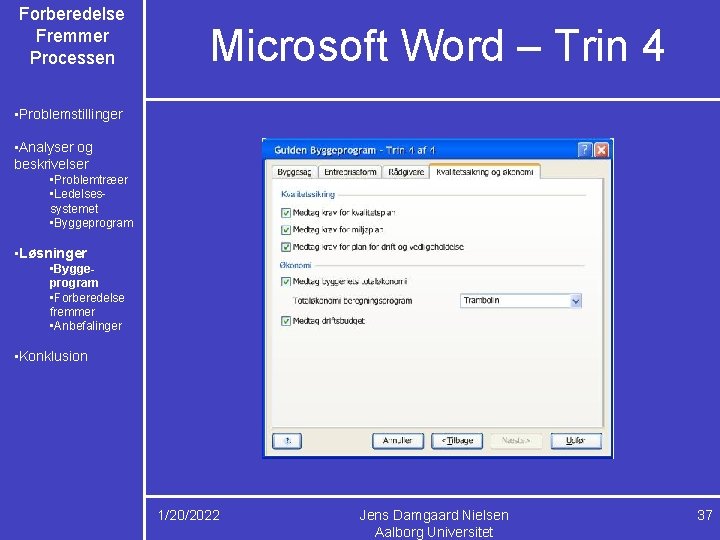Click Jens Damgaard Nielsen footer text
Viewport: 720px width, 540px height.
pyautogui.click(x=434, y=515)
